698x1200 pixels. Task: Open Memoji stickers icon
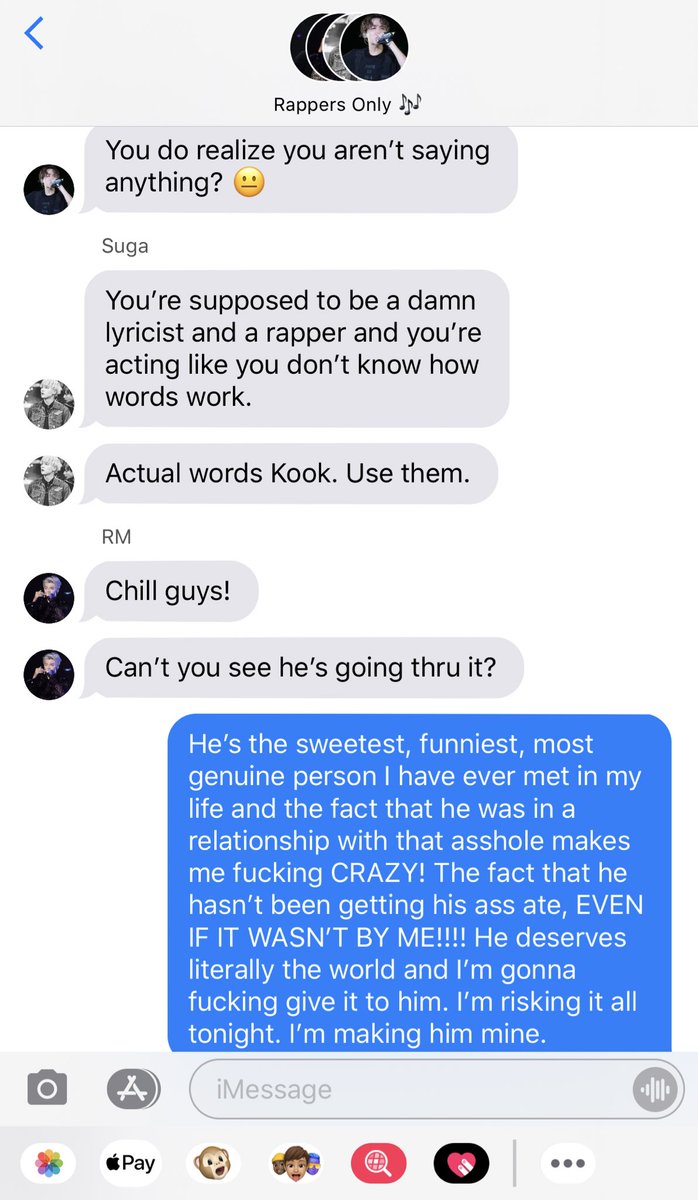click(x=294, y=1163)
